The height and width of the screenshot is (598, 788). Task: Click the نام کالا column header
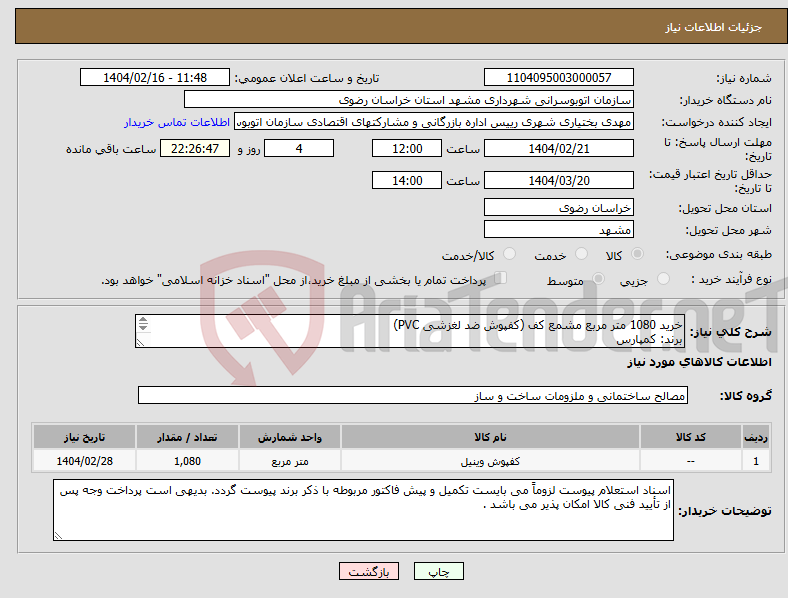(490, 437)
